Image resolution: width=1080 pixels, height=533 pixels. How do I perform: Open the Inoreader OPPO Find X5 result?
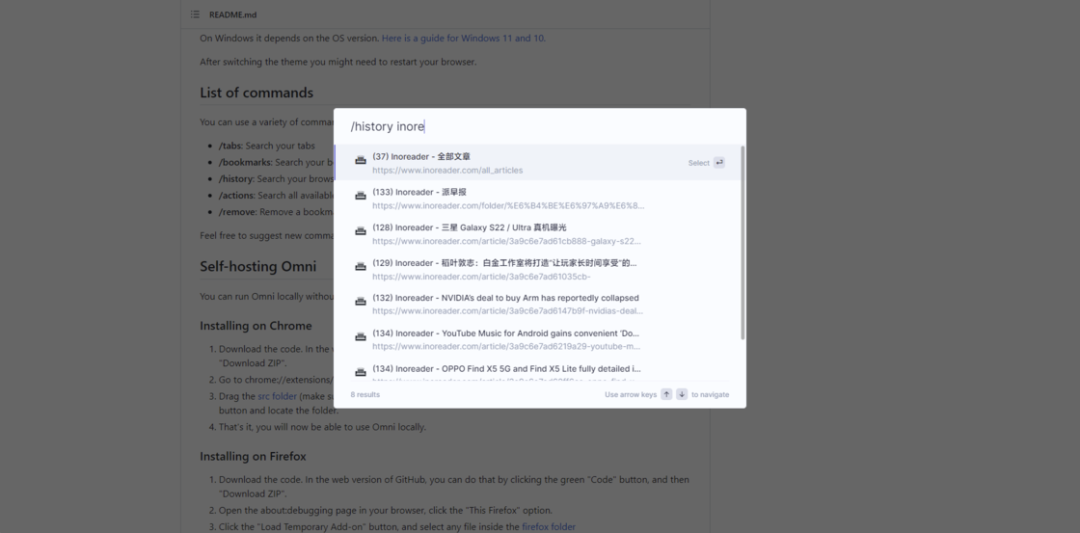538,370
